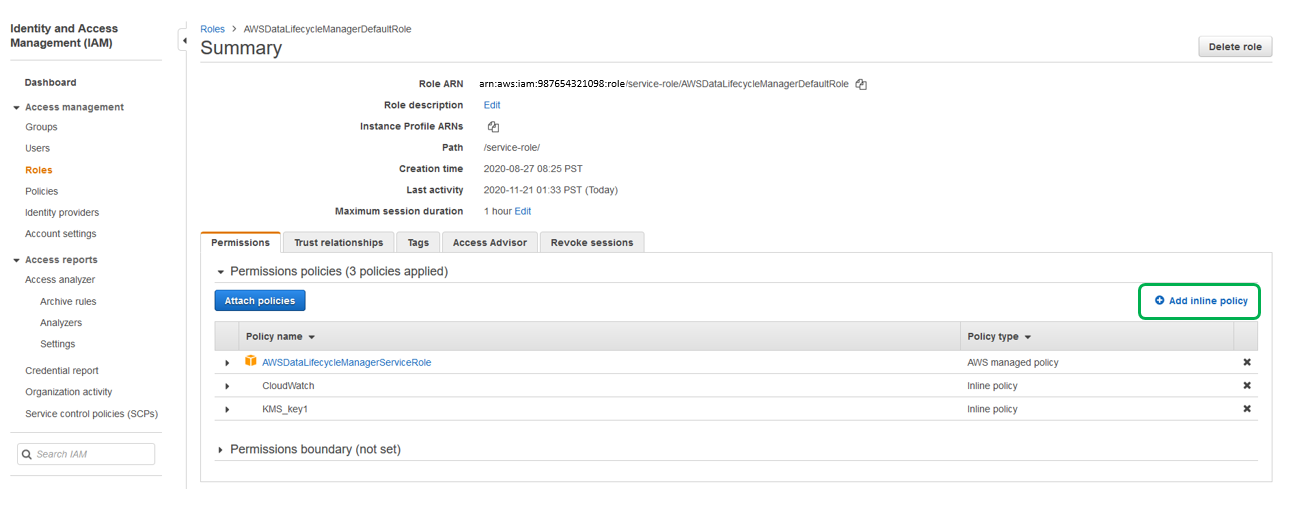The image size is (1293, 510).
Task: Open Access analyzer in sidebar
Action: coord(60,280)
